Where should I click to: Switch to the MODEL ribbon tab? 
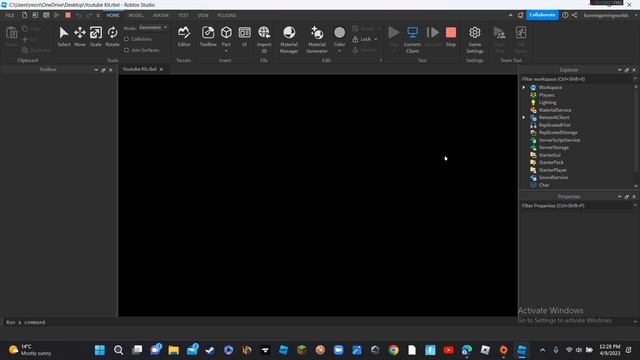[x=136, y=15]
